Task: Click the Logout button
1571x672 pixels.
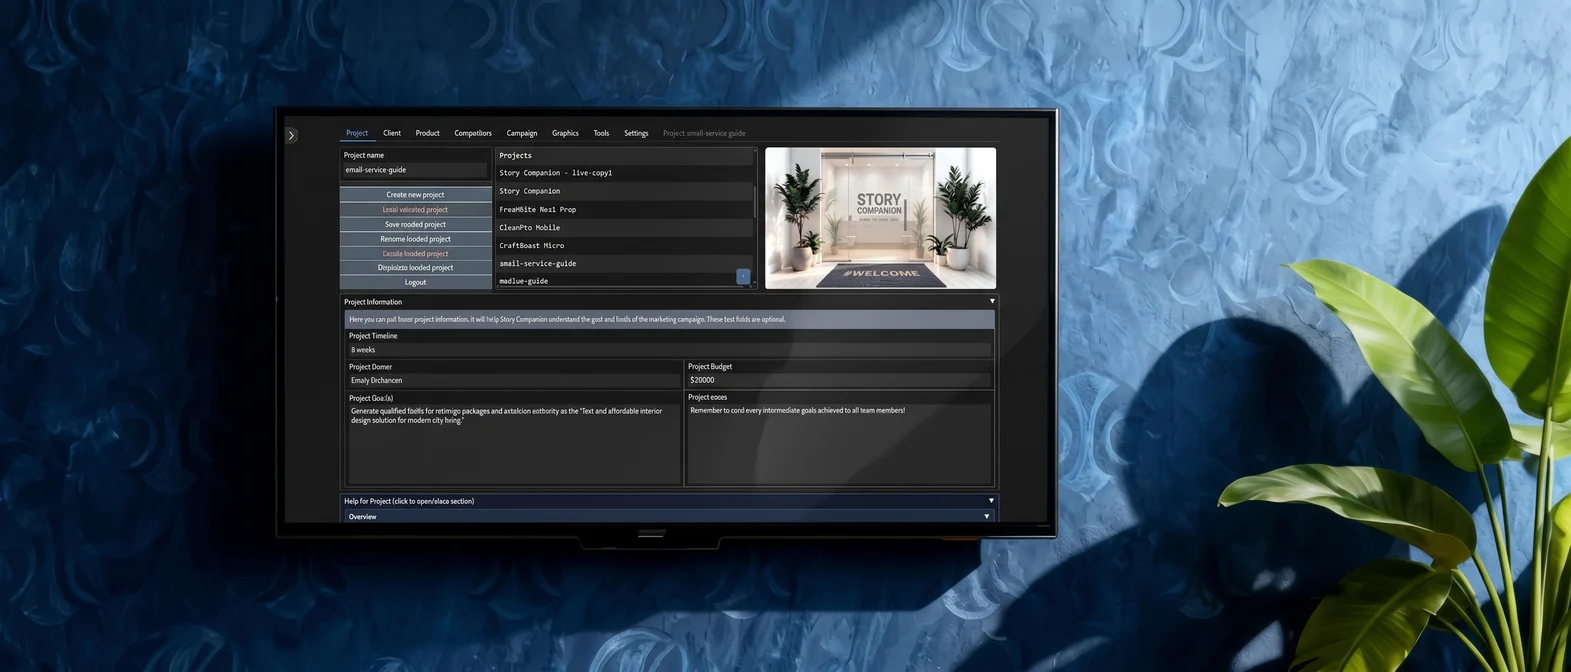Action: click(x=415, y=282)
